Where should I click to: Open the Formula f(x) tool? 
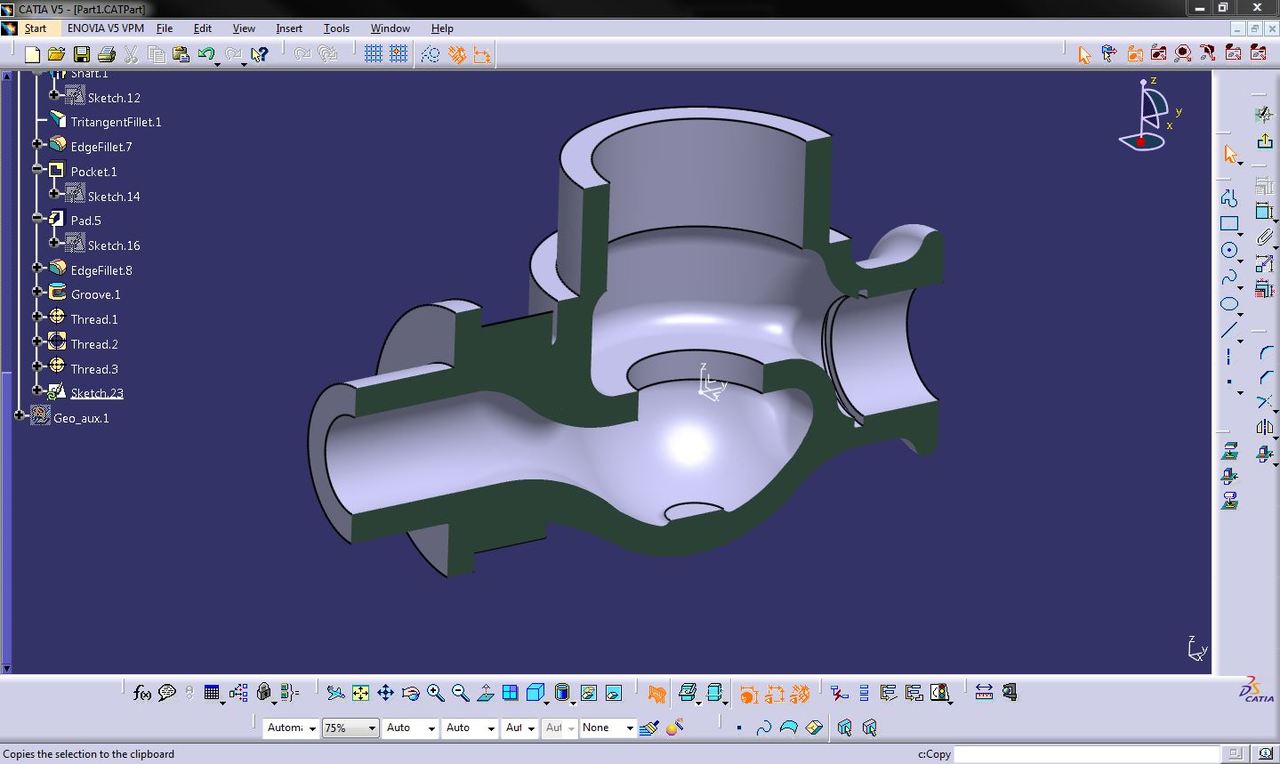[142, 692]
